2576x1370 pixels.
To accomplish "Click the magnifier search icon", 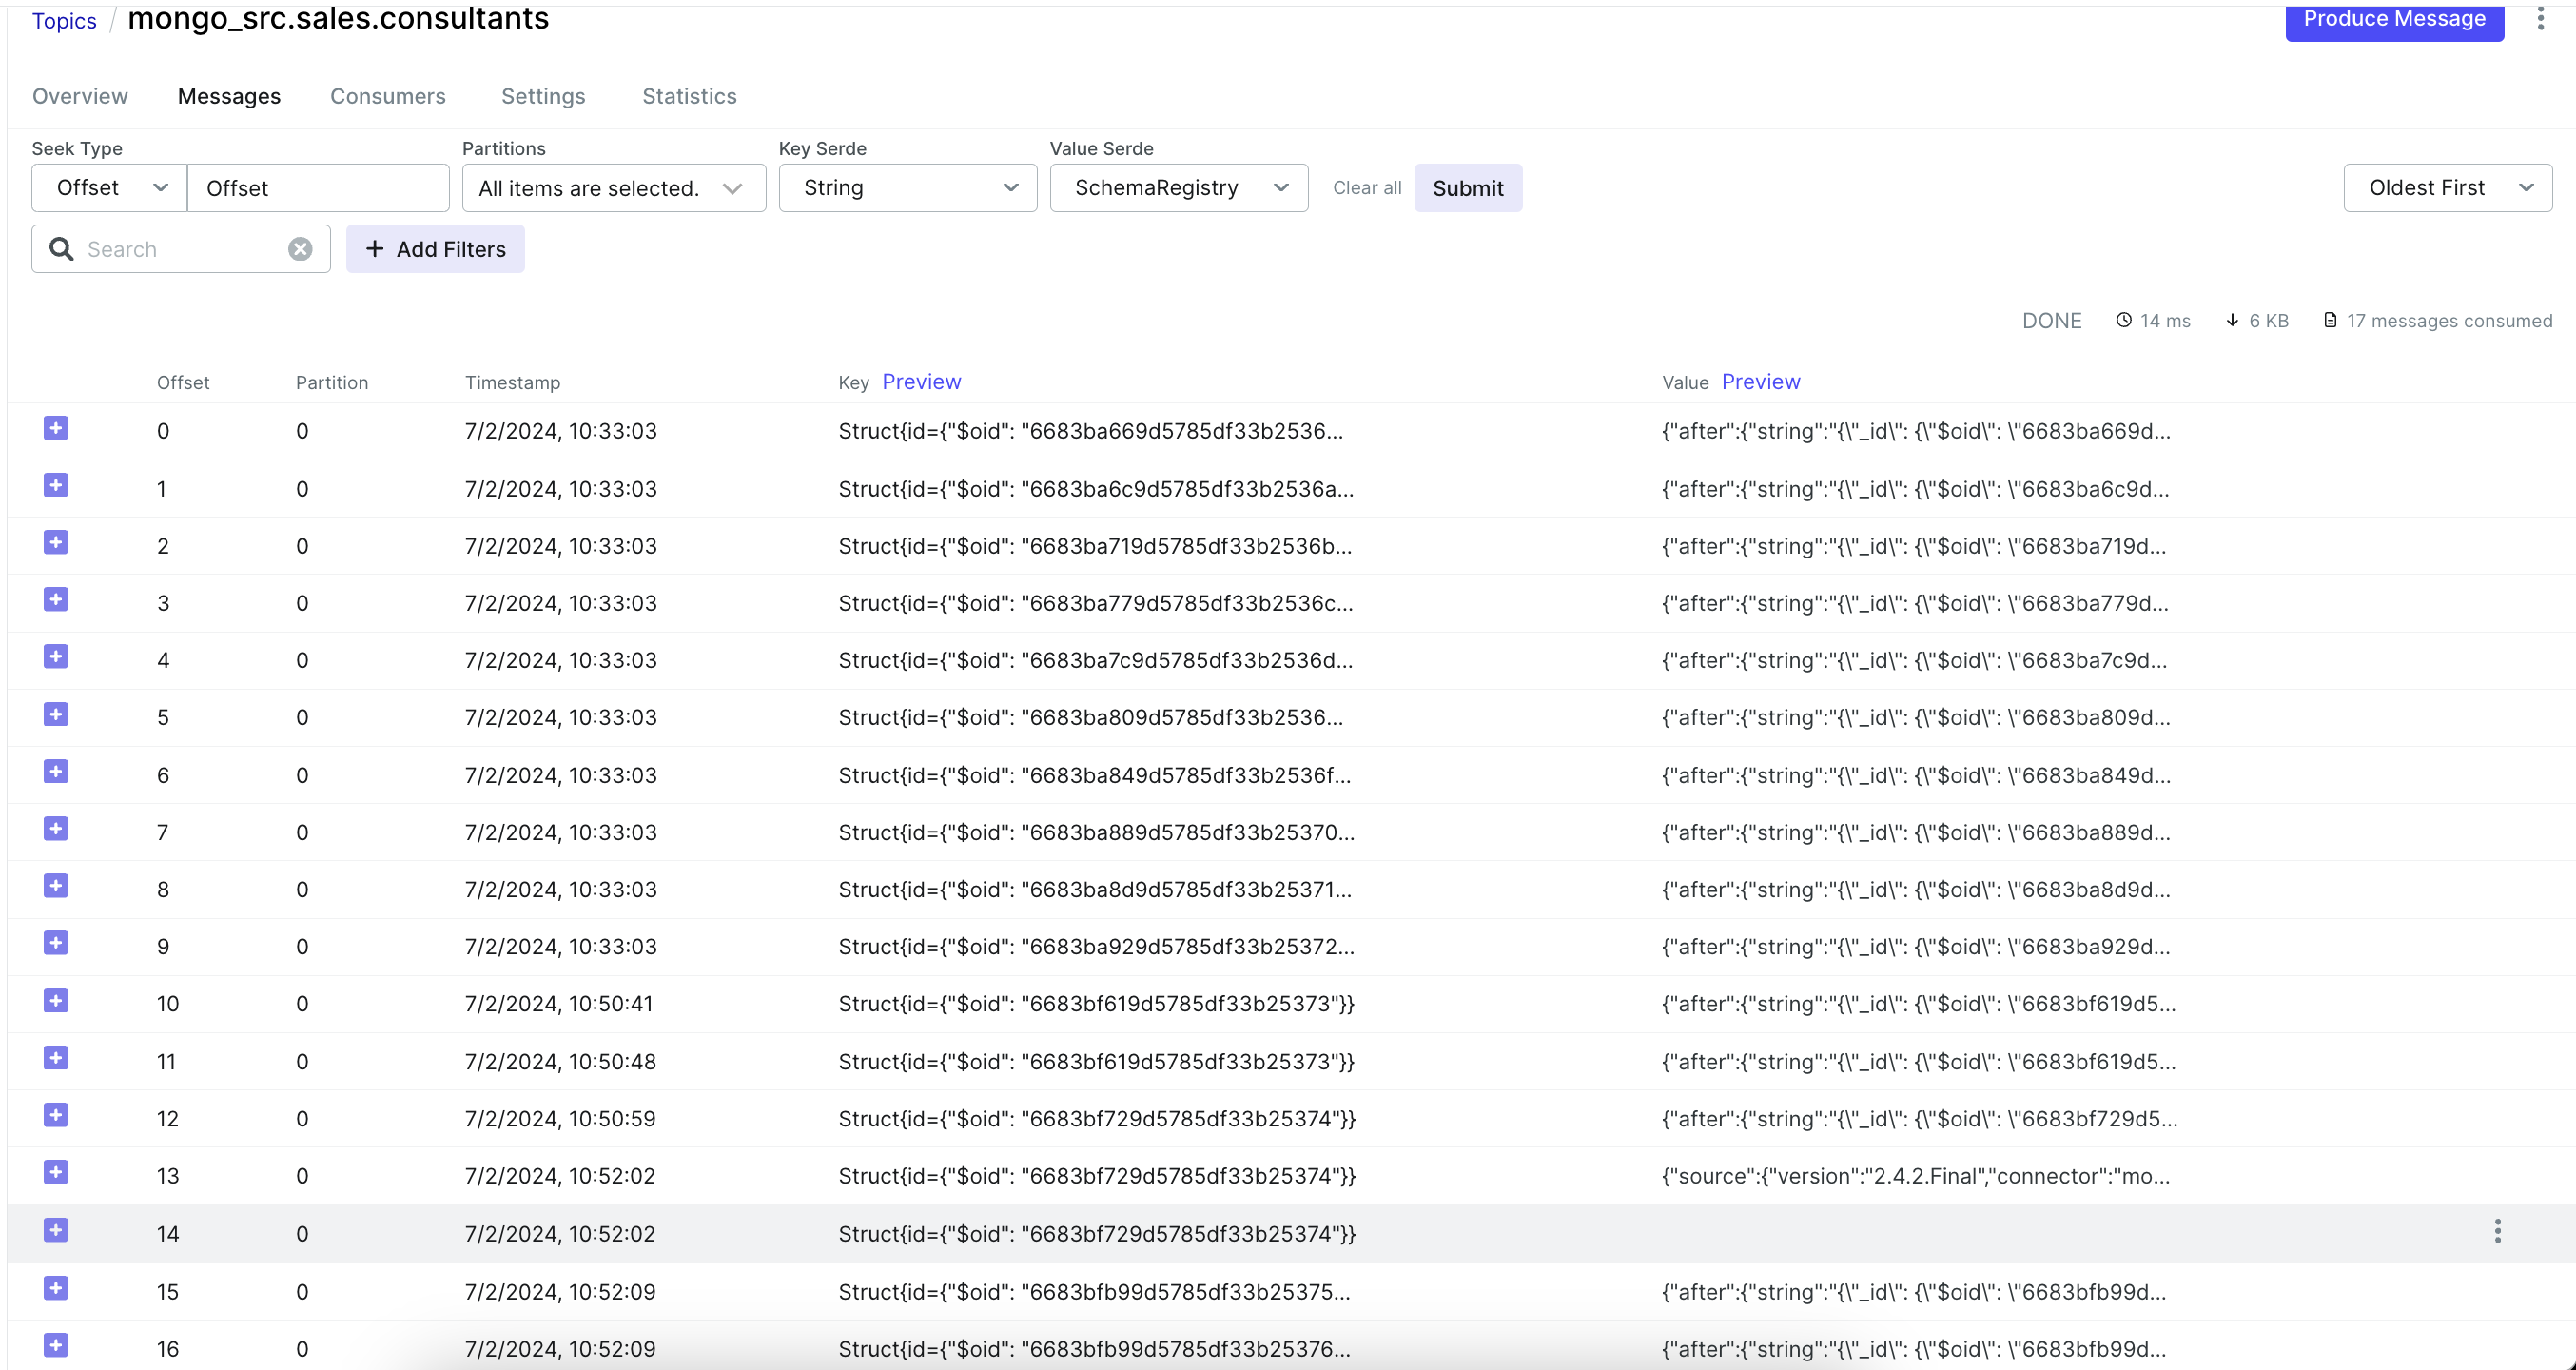I will (x=62, y=249).
